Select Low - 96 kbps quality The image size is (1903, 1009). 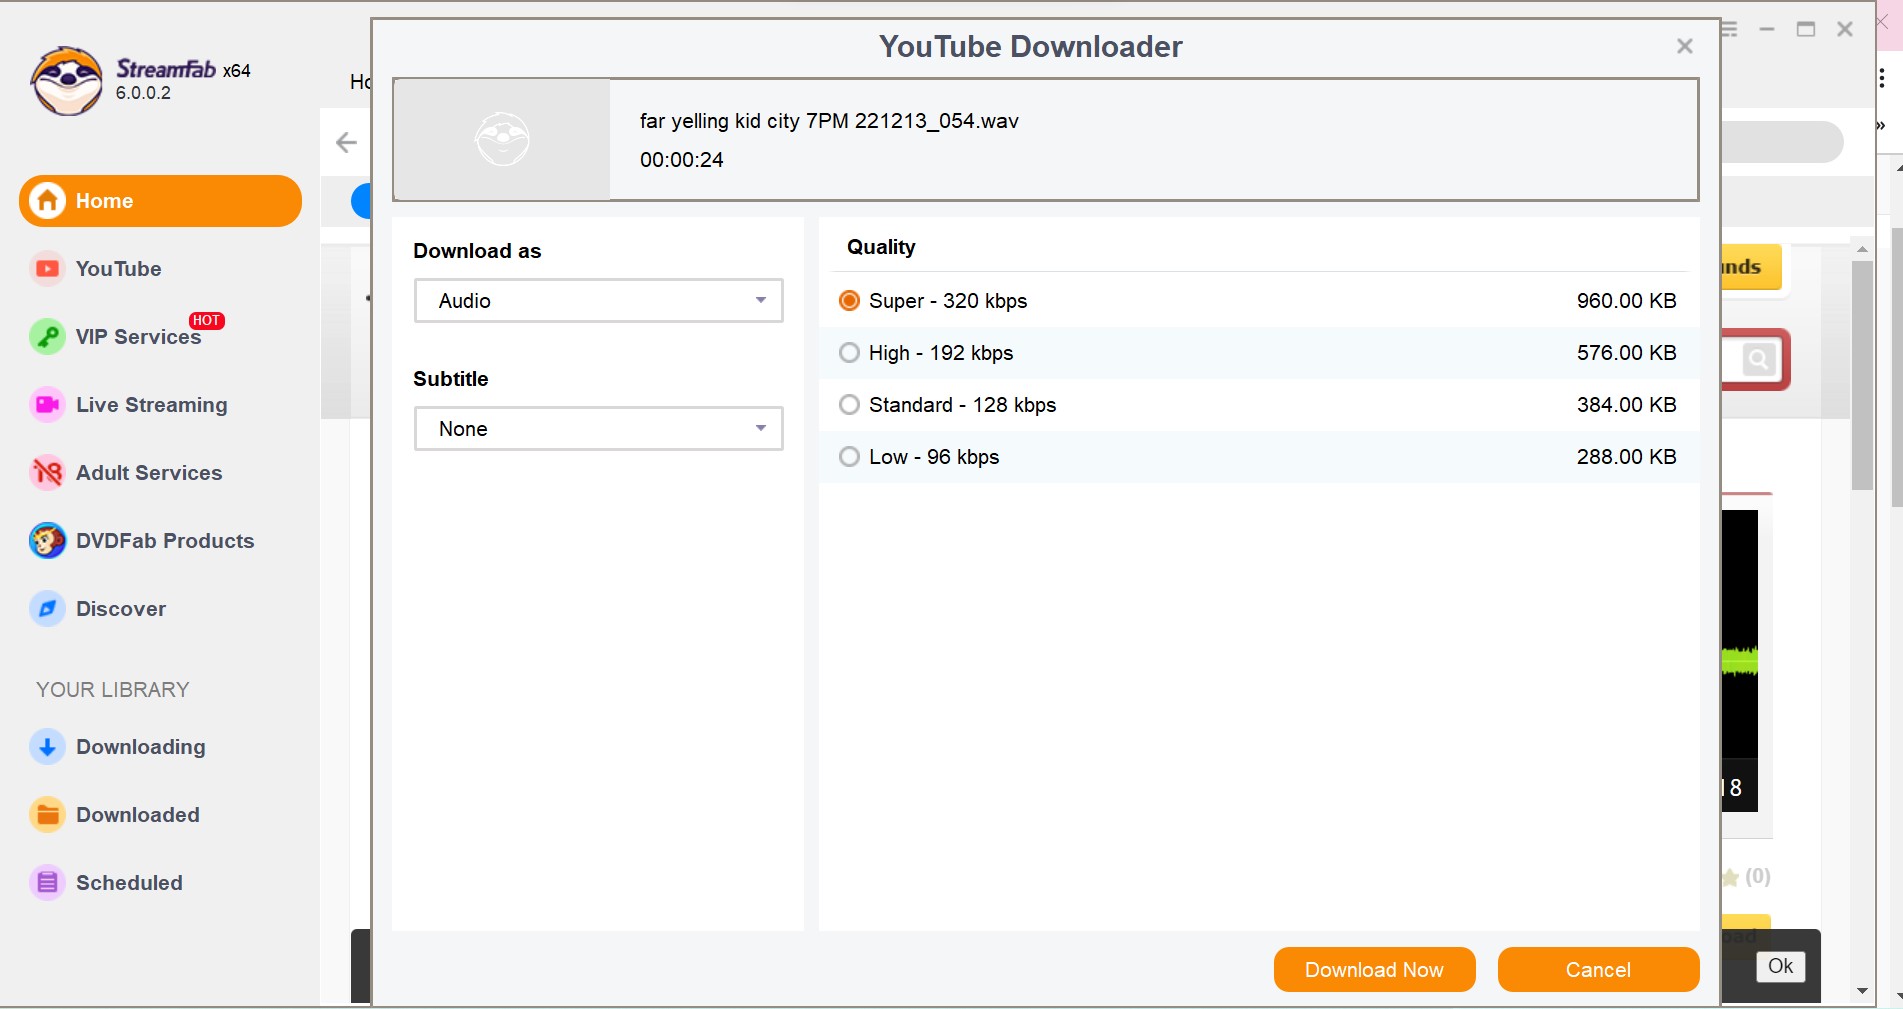click(x=849, y=457)
